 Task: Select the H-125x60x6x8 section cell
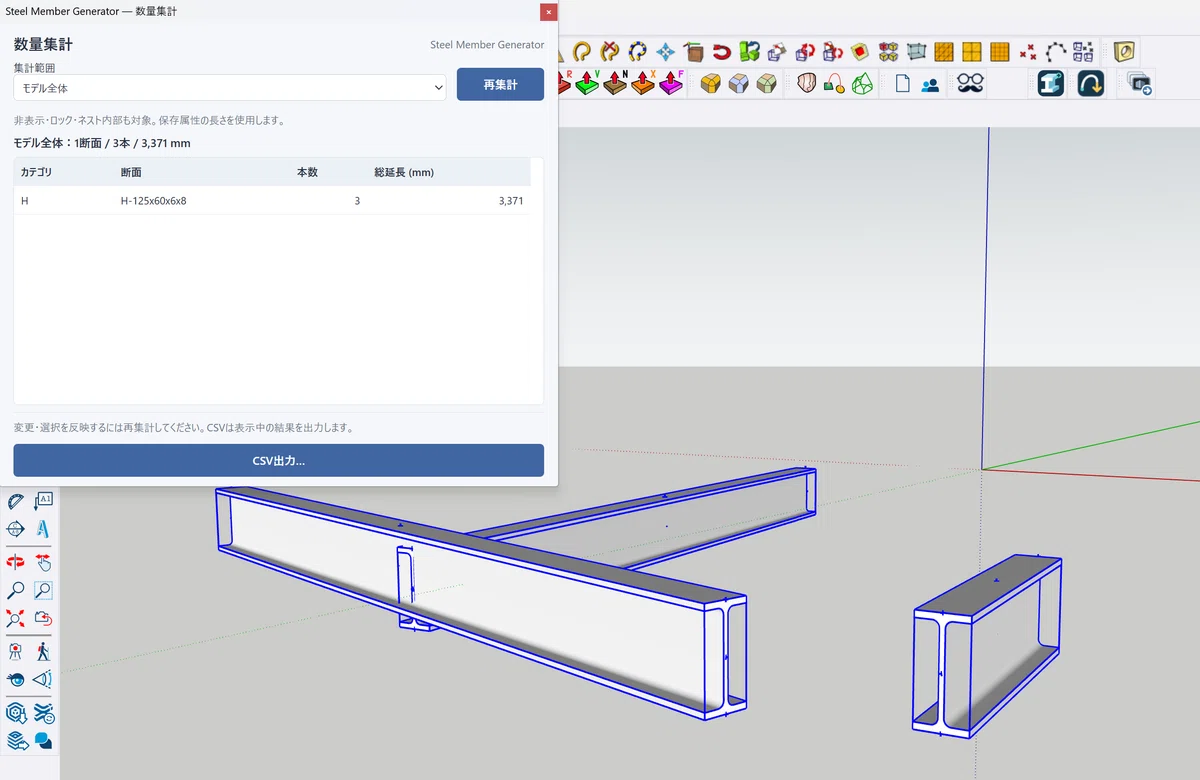[x=153, y=201]
